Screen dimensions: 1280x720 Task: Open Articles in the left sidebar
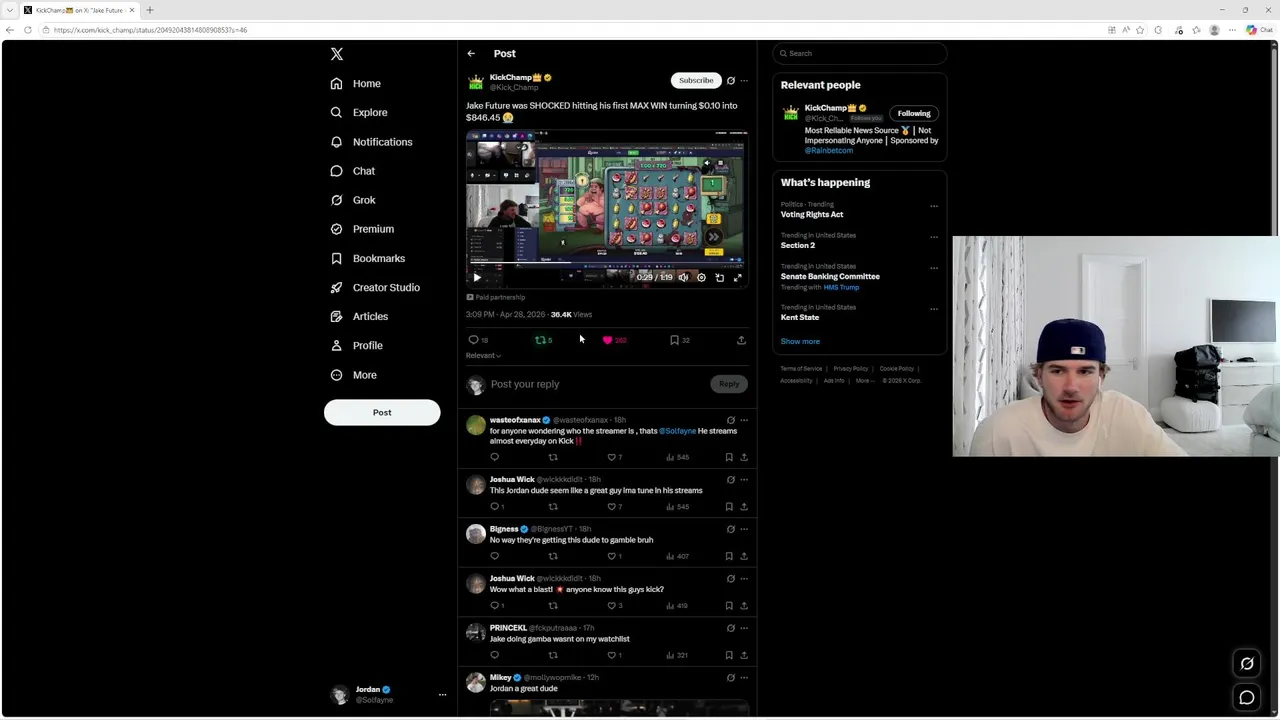[359, 316]
